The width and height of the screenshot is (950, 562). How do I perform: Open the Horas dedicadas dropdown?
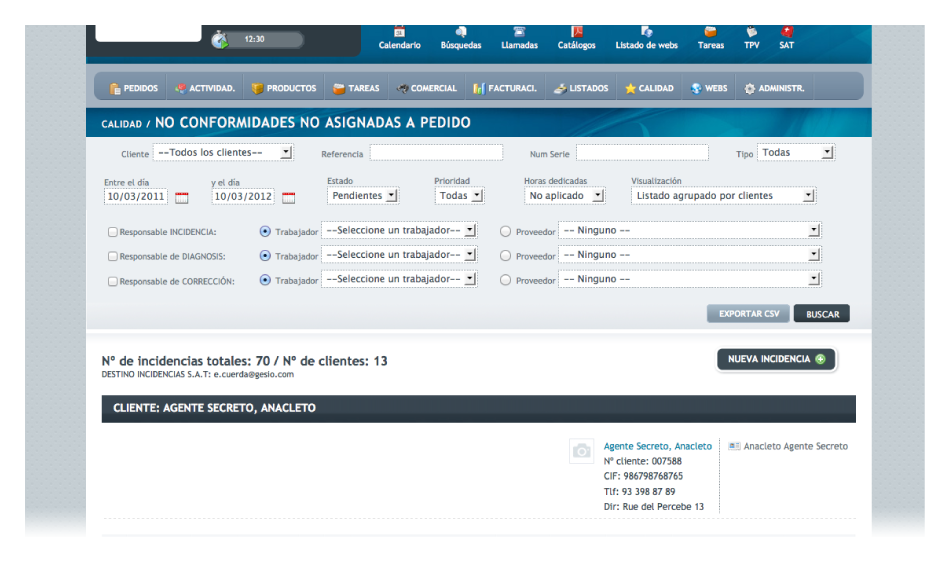(x=565, y=196)
